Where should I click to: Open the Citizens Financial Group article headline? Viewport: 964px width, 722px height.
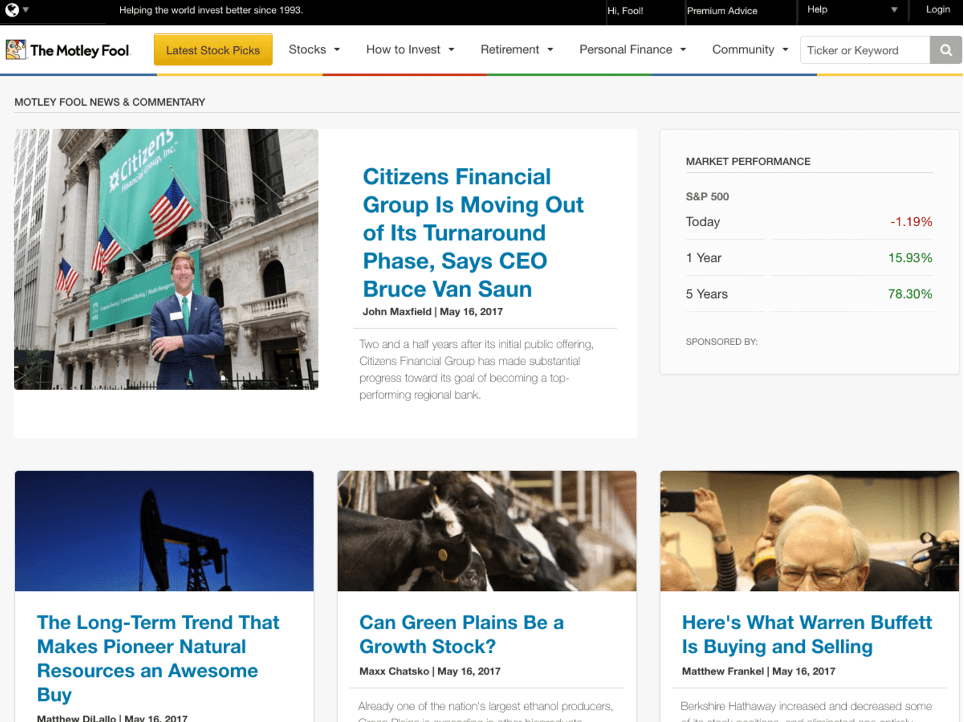(x=473, y=233)
